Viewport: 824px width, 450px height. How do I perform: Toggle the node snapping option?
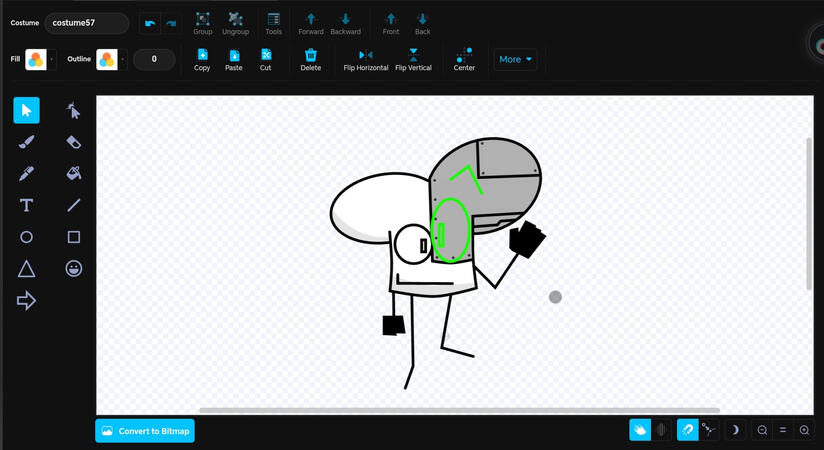coord(710,430)
